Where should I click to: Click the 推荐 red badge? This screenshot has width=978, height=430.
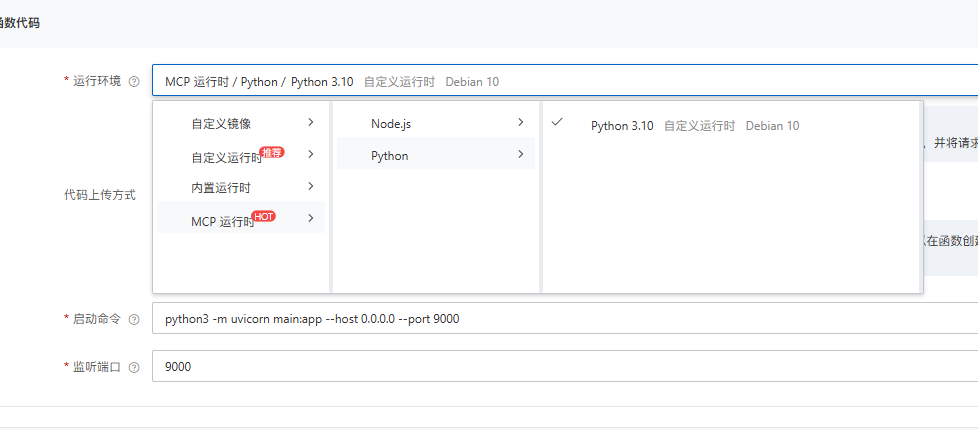pyautogui.click(x=272, y=153)
